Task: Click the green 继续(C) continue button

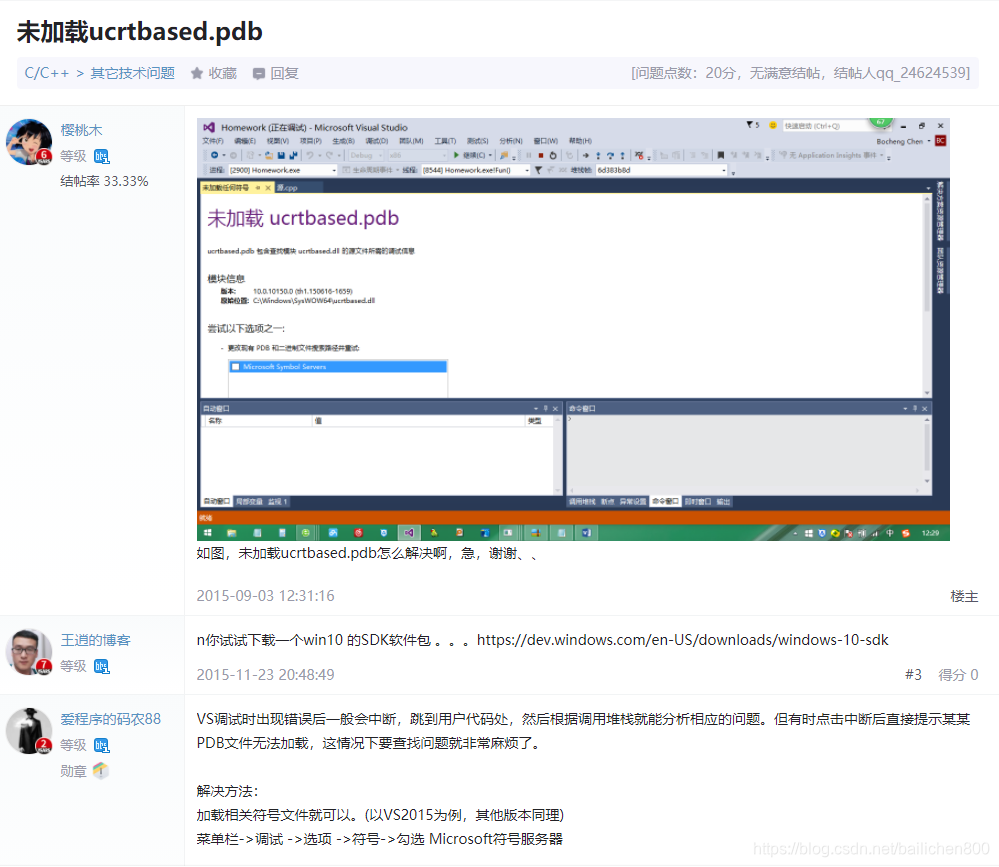Action: [x=470, y=155]
